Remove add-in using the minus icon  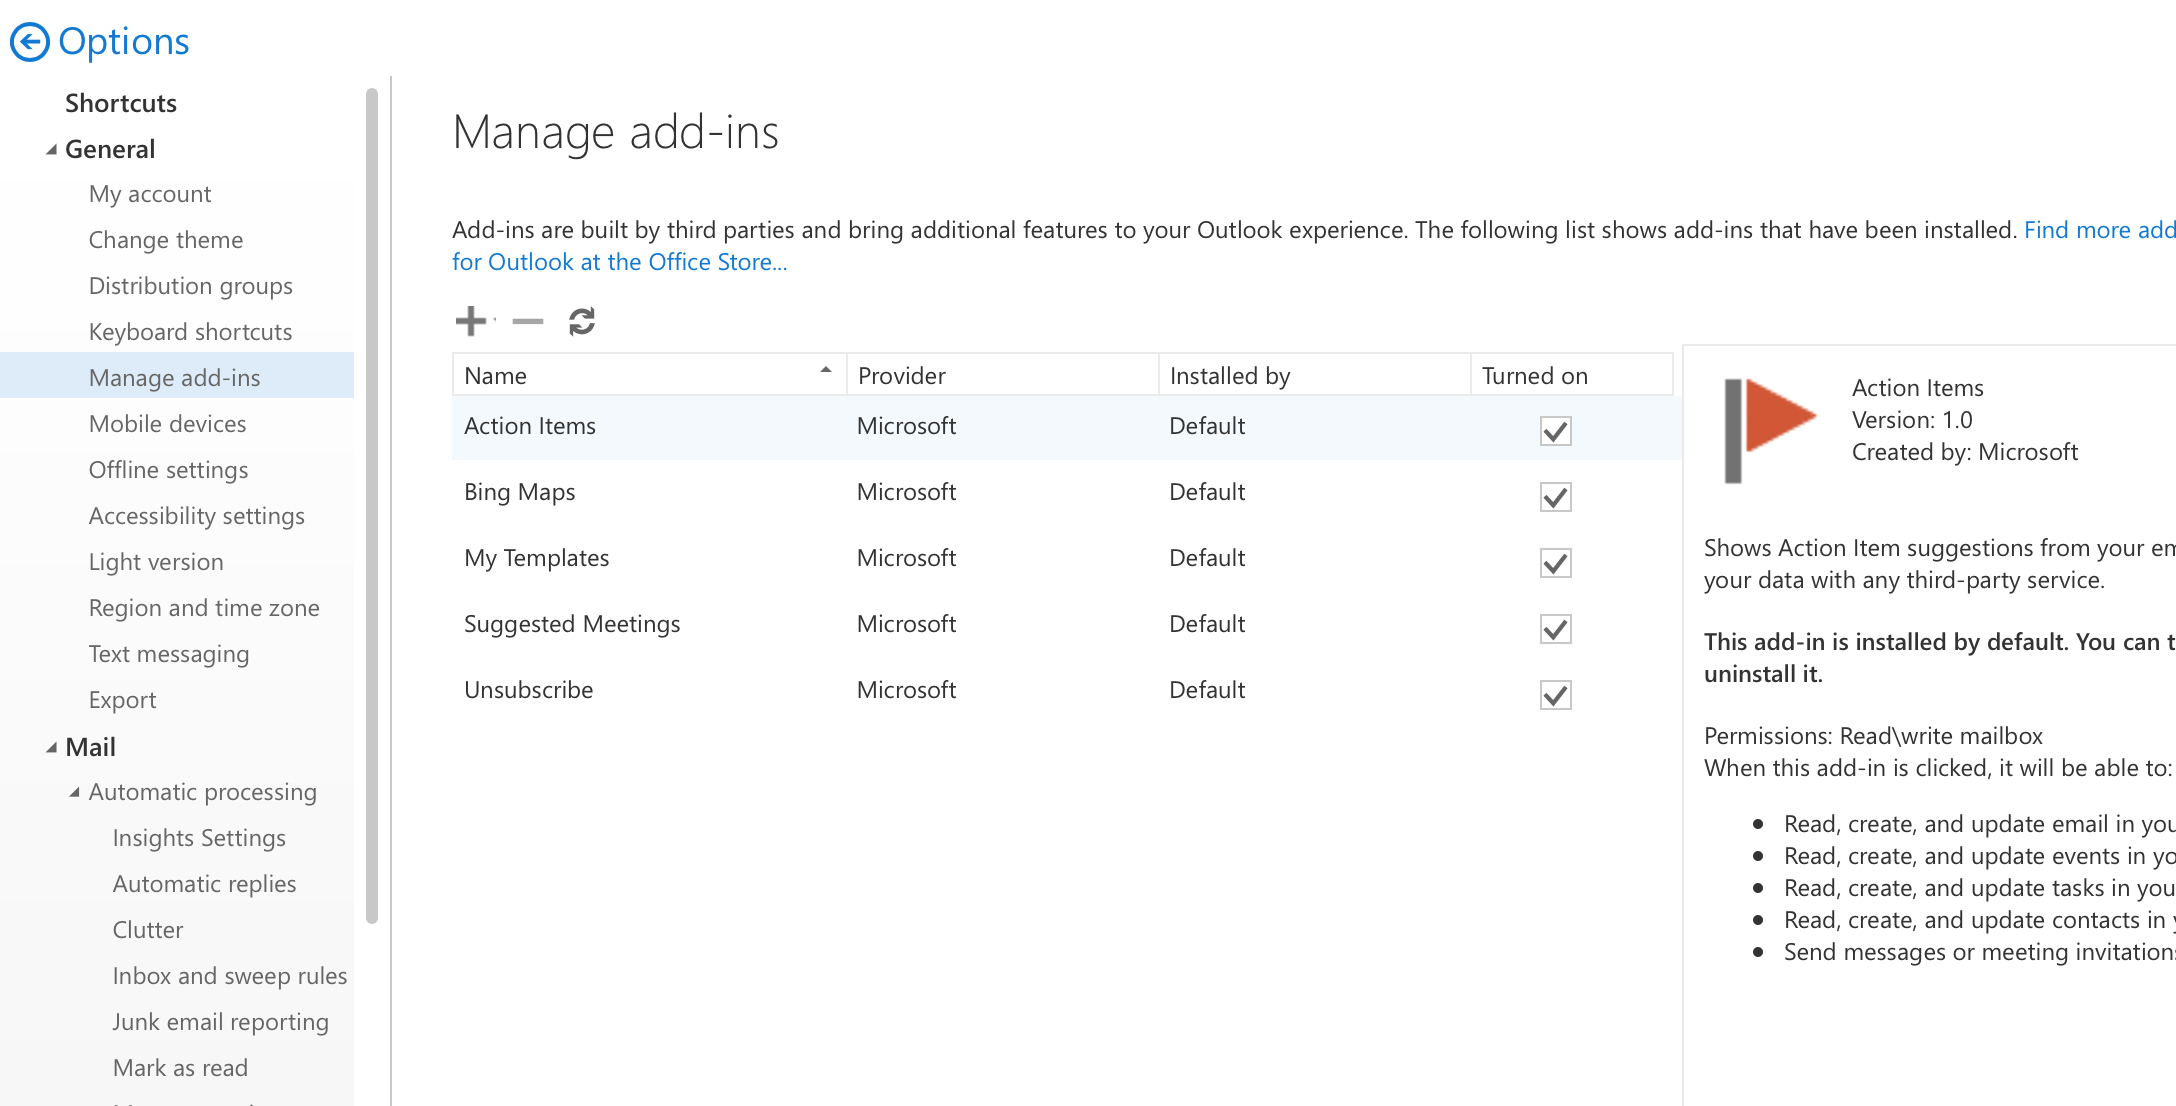coord(527,321)
